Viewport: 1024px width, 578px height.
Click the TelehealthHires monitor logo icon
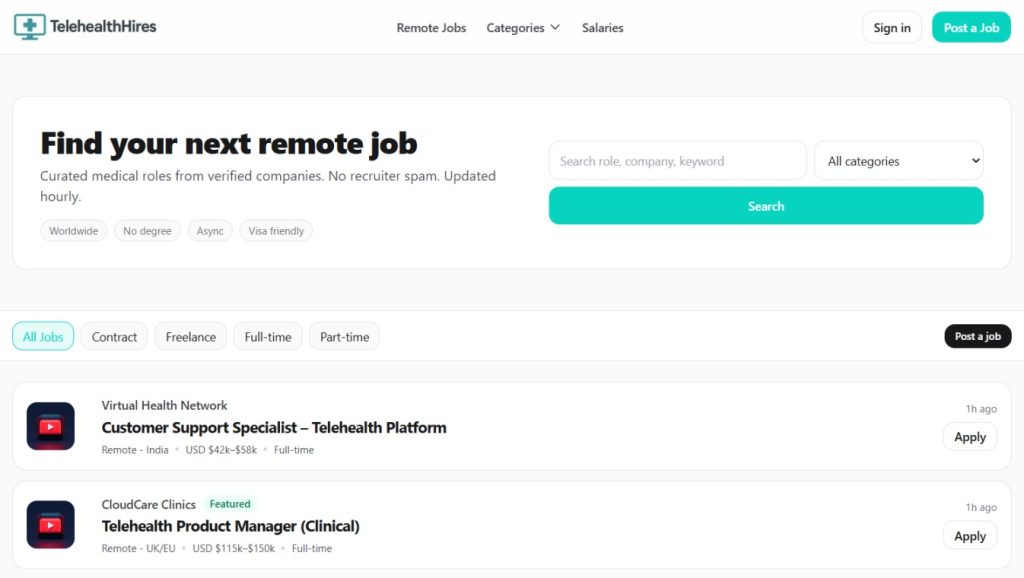tap(29, 27)
